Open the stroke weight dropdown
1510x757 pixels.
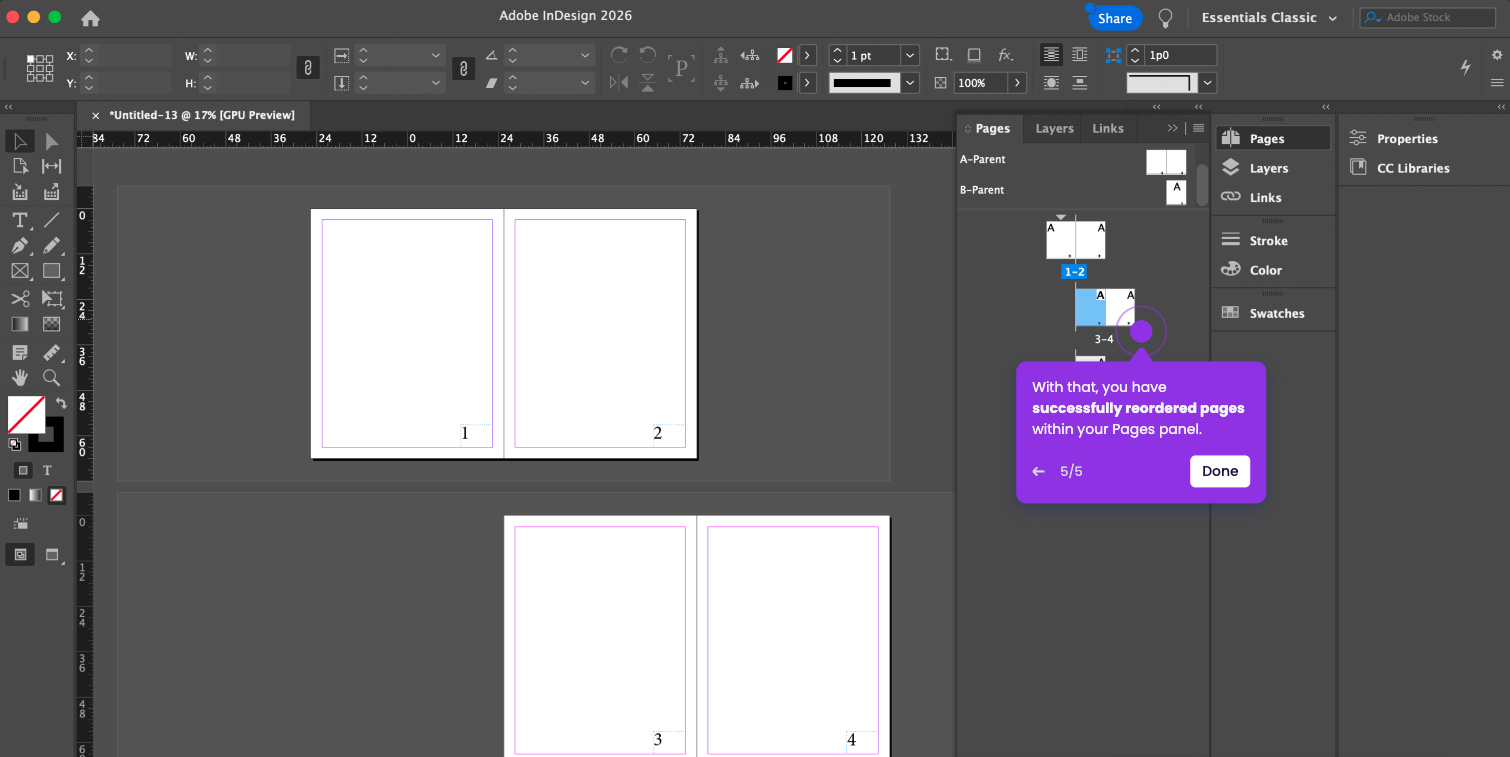[x=909, y=56]
